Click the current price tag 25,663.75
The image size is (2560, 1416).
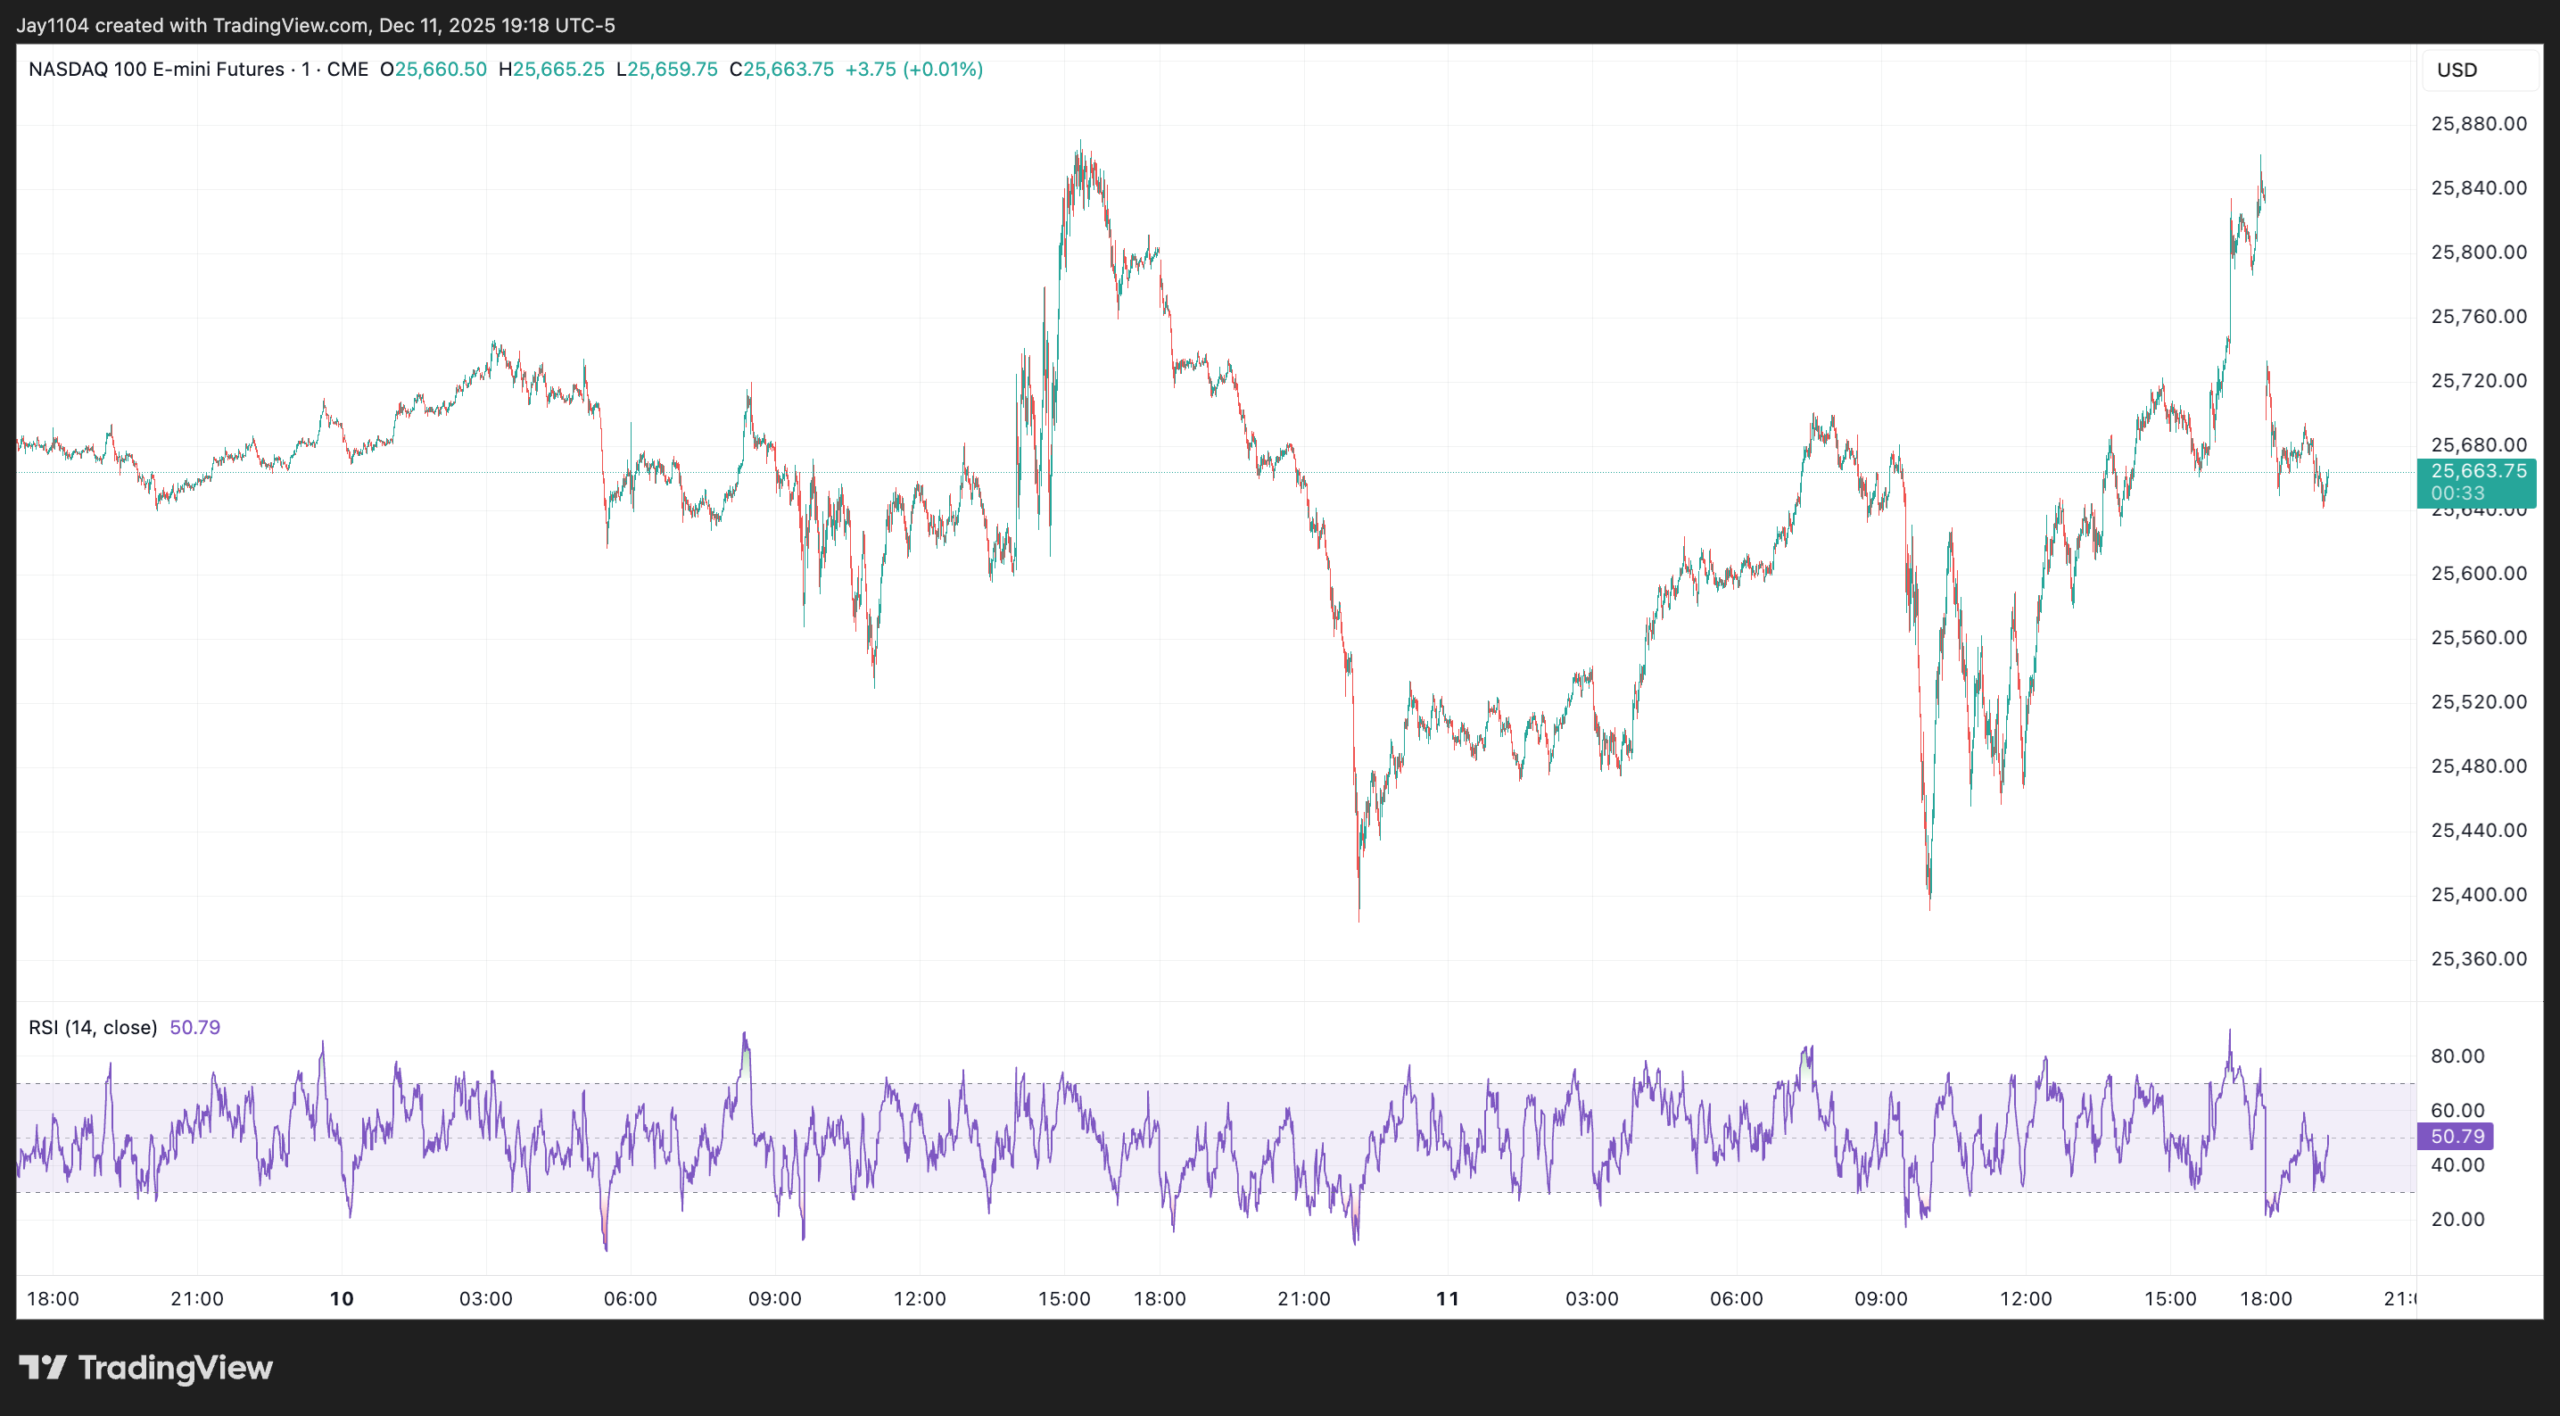(2478, 471)
